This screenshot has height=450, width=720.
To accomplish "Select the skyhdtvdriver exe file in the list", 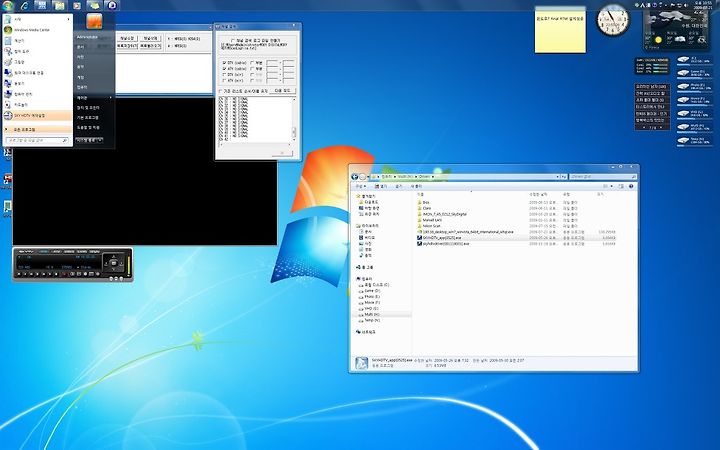I will click(443, 244).
